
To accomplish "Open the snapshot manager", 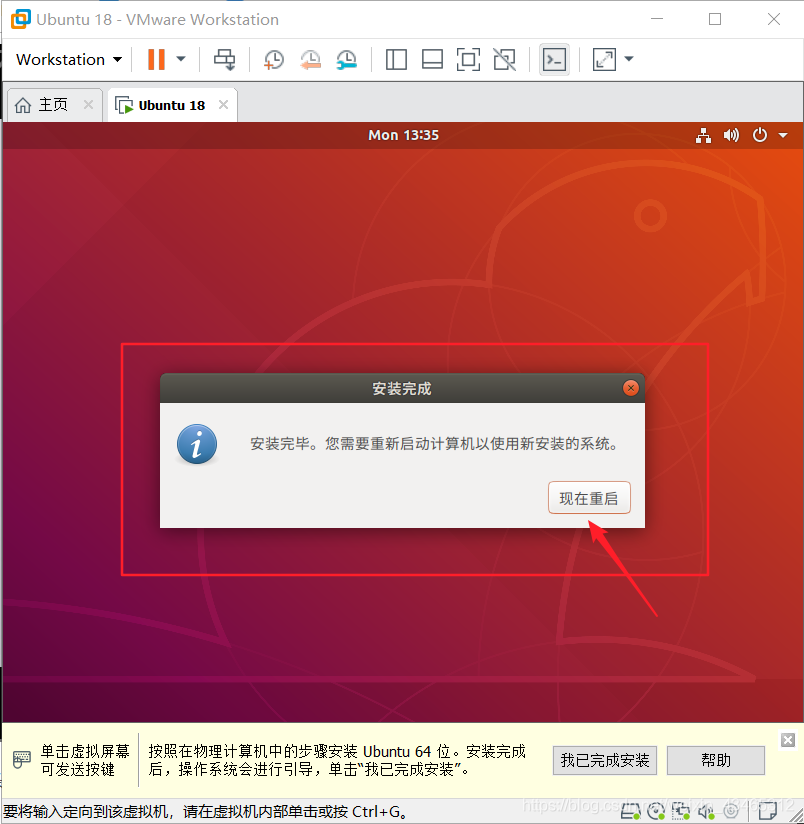I will 346,59.
